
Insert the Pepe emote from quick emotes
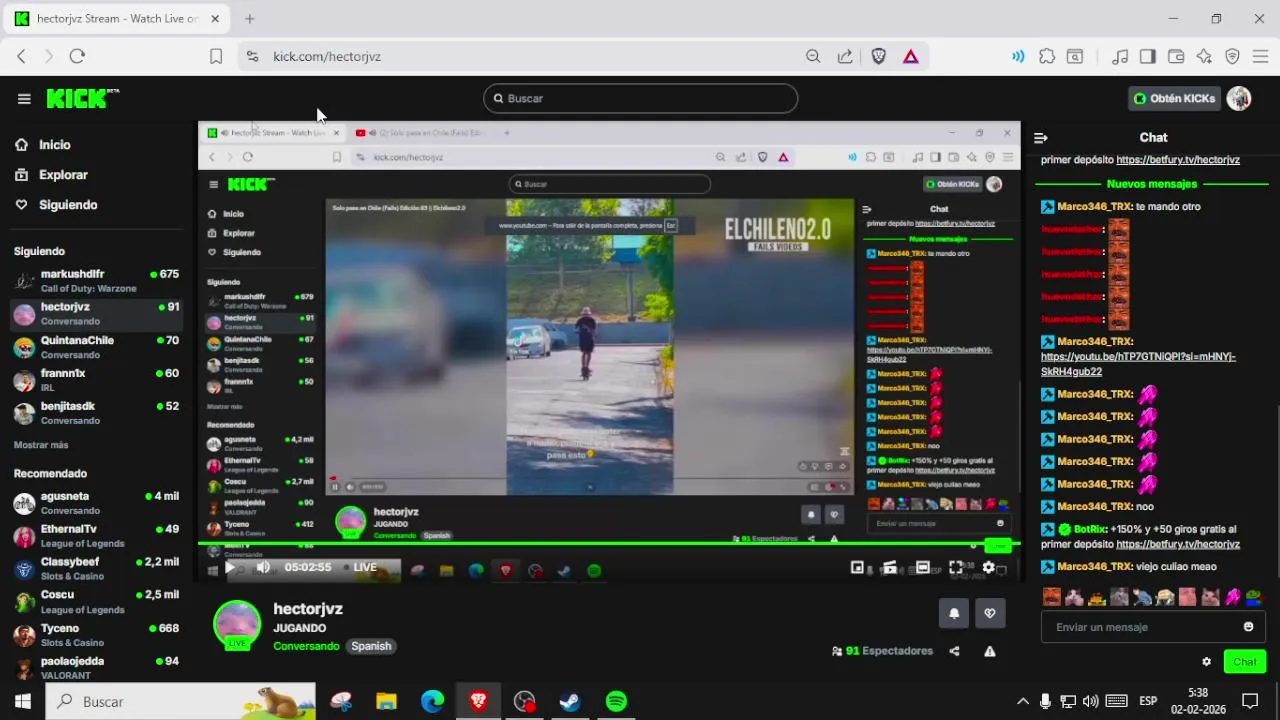(x=1253, y=597)
